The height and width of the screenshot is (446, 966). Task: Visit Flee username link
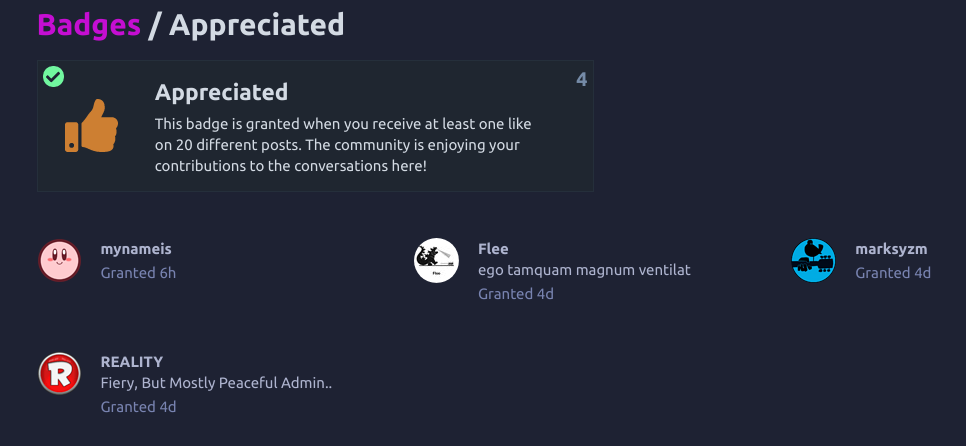tap(493, 249)
